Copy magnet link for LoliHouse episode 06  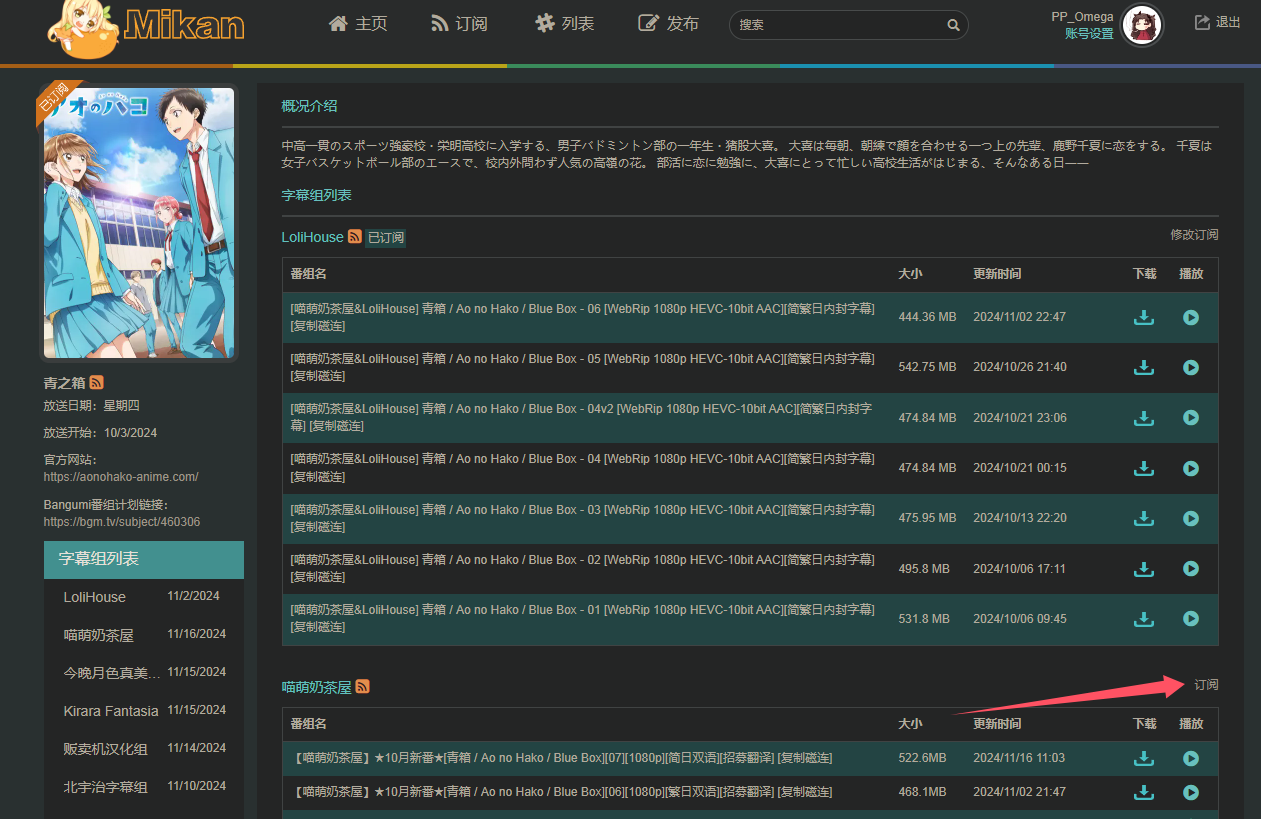(x=318, y=325)
